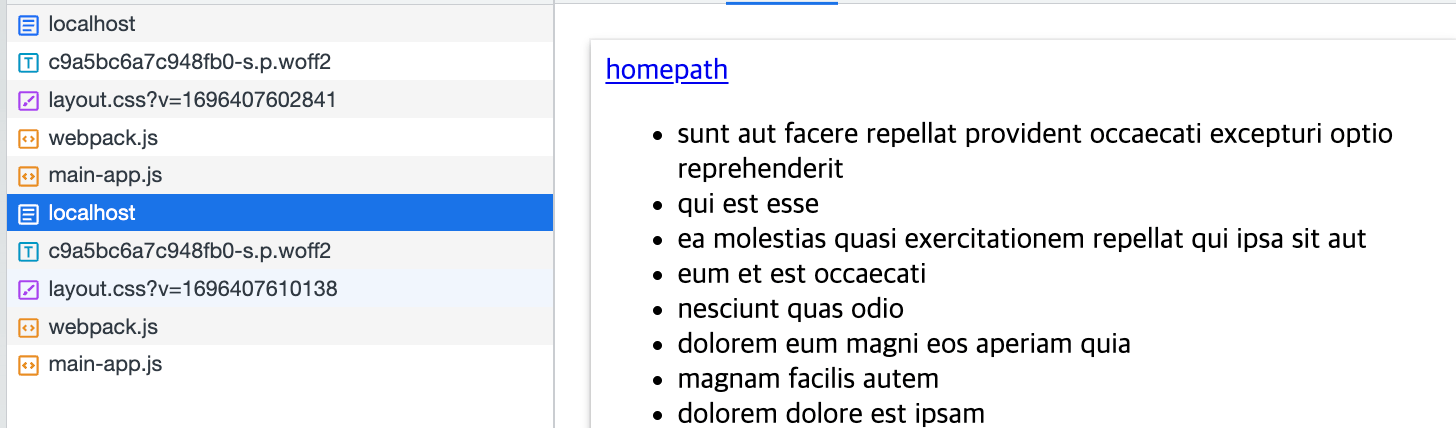Select the layout.css?v=1696407602841 request

pyautogui.click(x=280, y=100)
